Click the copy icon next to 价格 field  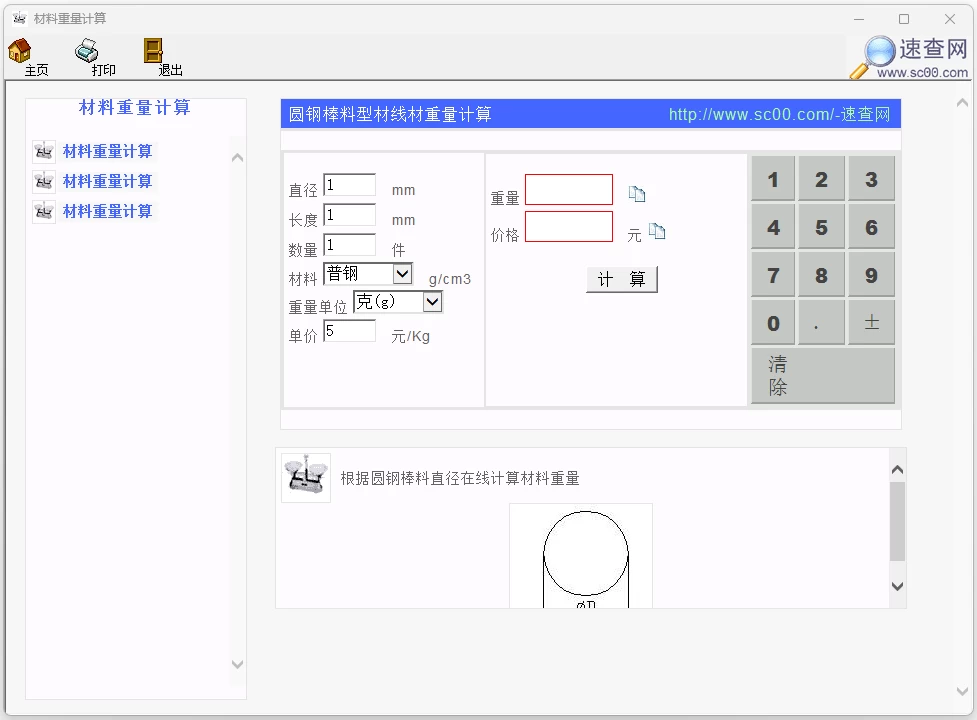[x=657, y=231]
